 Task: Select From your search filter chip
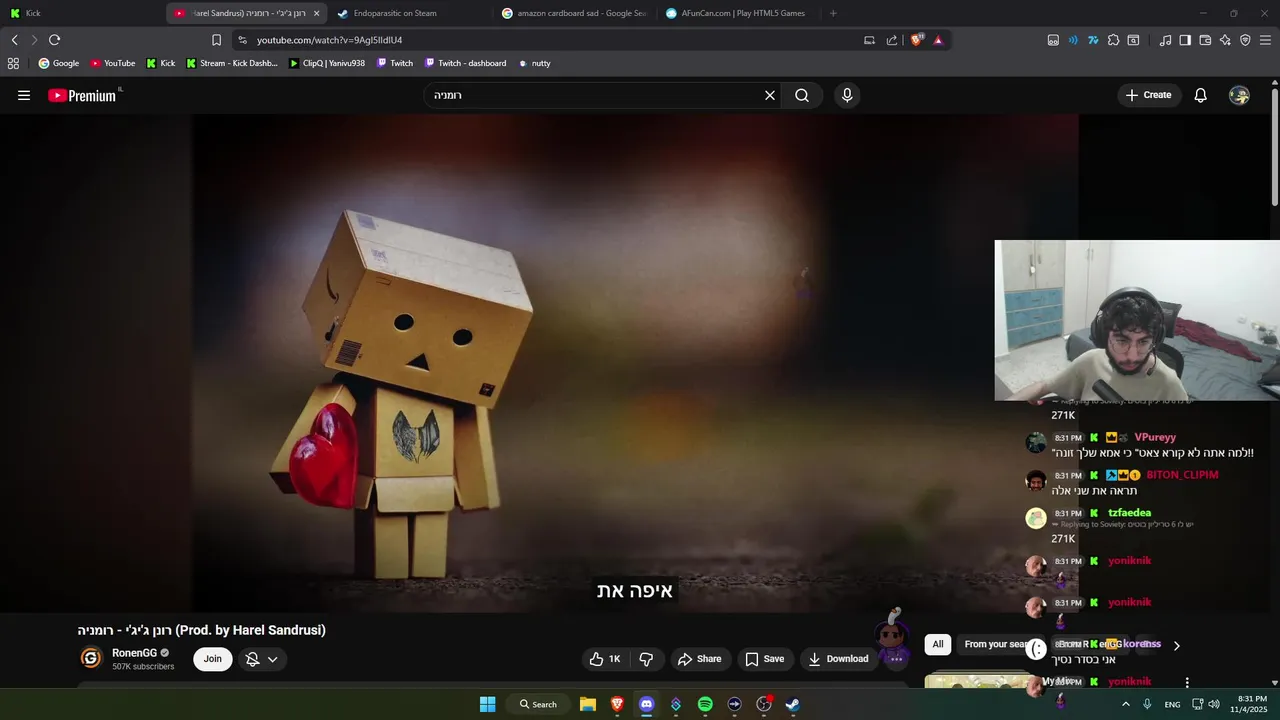pyautogui.click(x=998, y=644)
